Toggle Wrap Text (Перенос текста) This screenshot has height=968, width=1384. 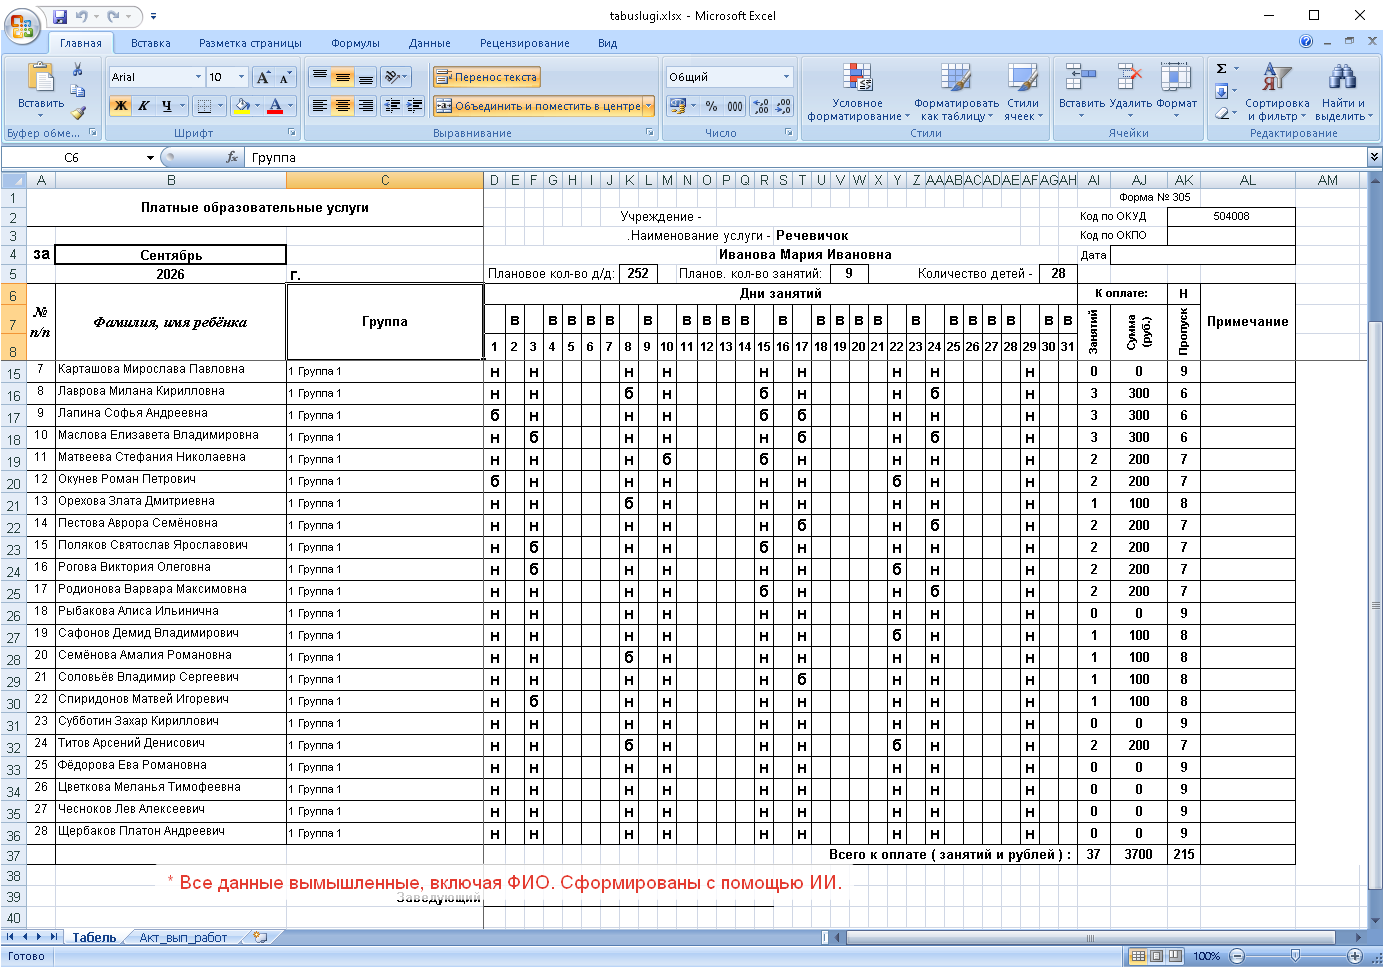(x=487, y=77)
